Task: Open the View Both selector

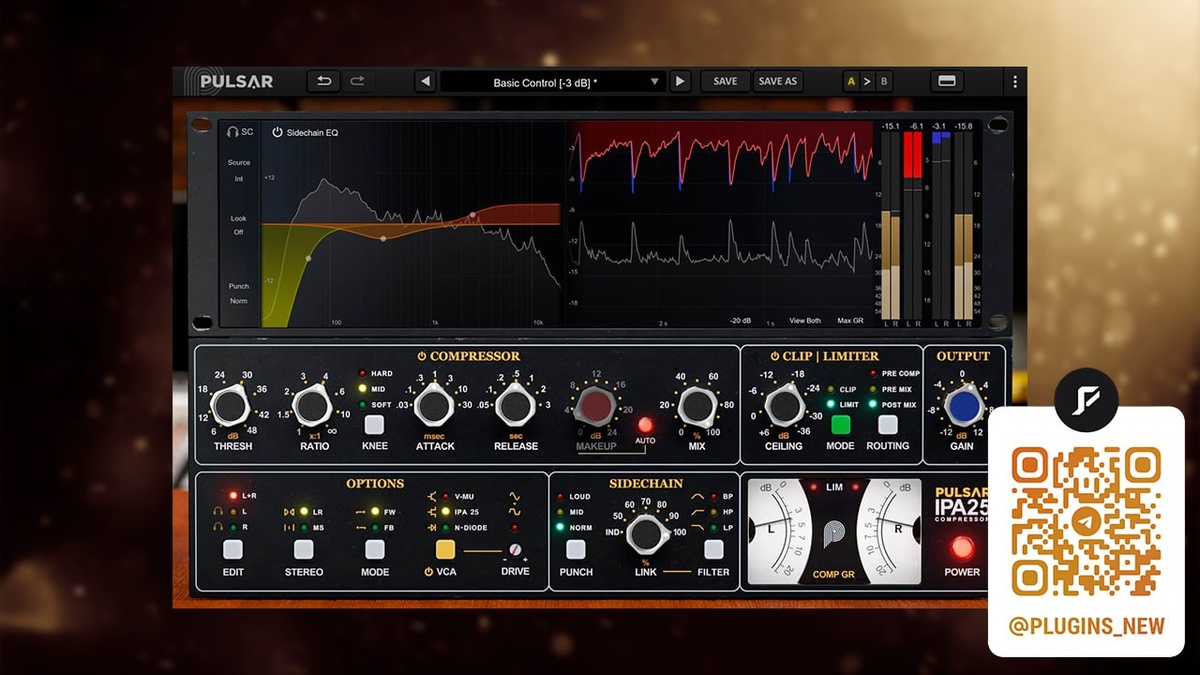Action: pyautogui.click(x=805, y=321)
